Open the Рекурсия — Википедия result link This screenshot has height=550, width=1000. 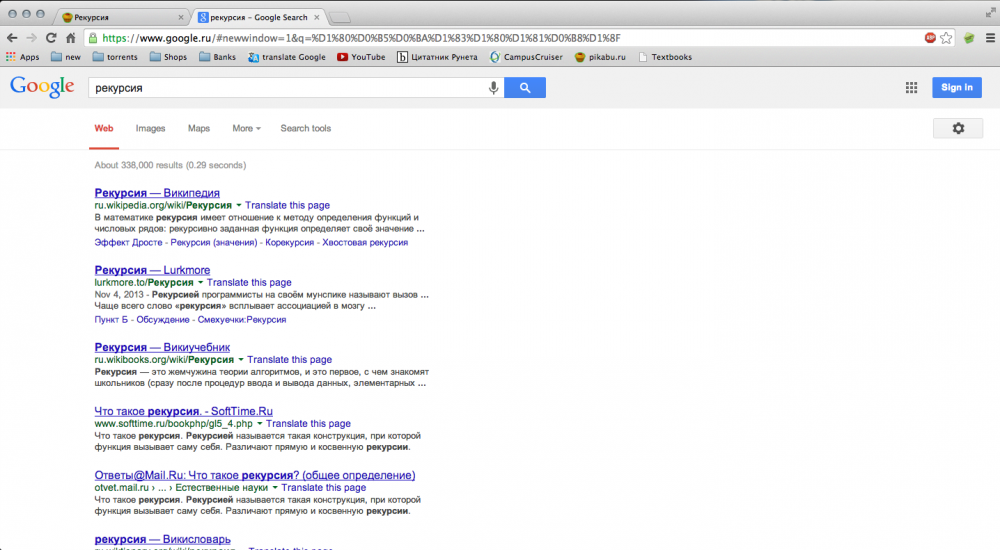pos(157,192)
